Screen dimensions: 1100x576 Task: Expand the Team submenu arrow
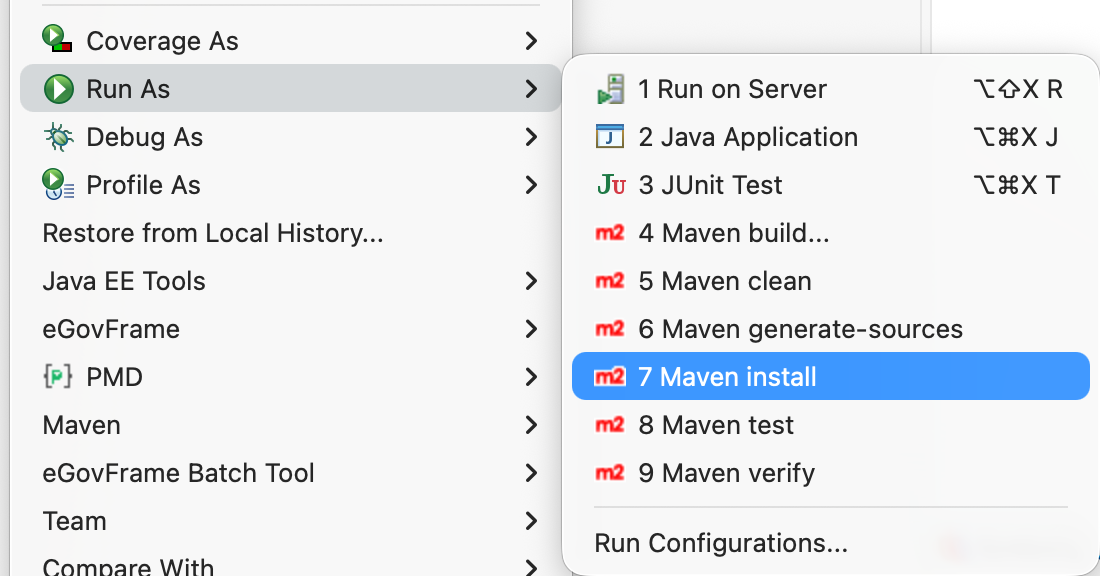point(531,521)
